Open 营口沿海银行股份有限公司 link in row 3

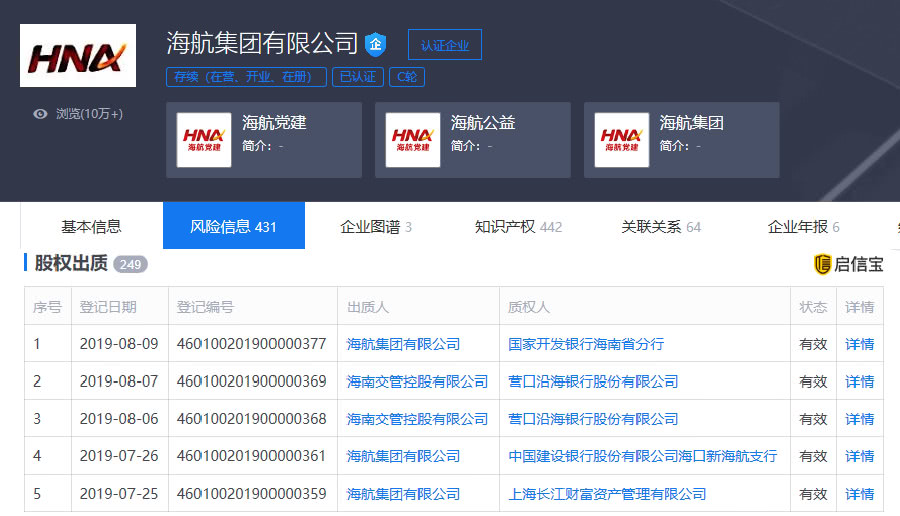click(x=593, y=419)
